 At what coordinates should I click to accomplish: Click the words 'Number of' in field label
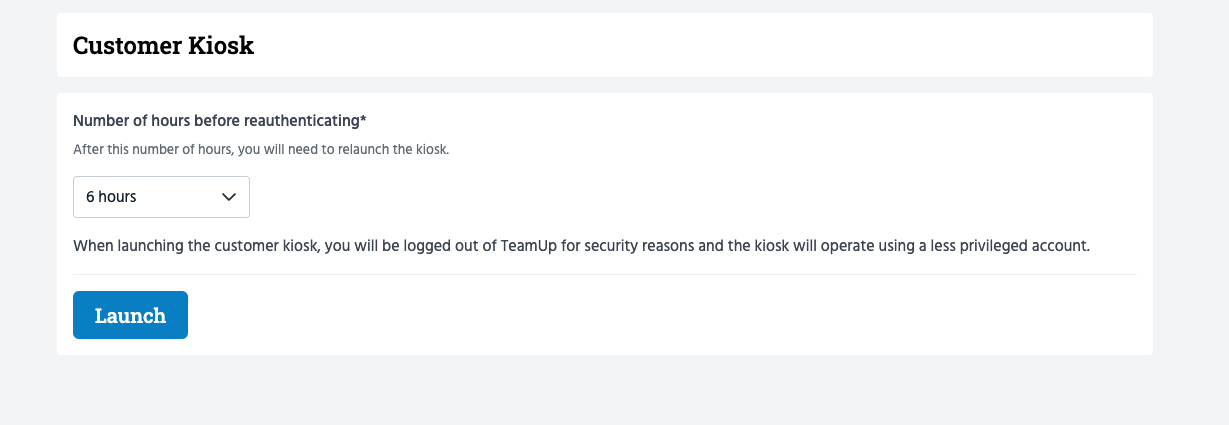point(109,121)
